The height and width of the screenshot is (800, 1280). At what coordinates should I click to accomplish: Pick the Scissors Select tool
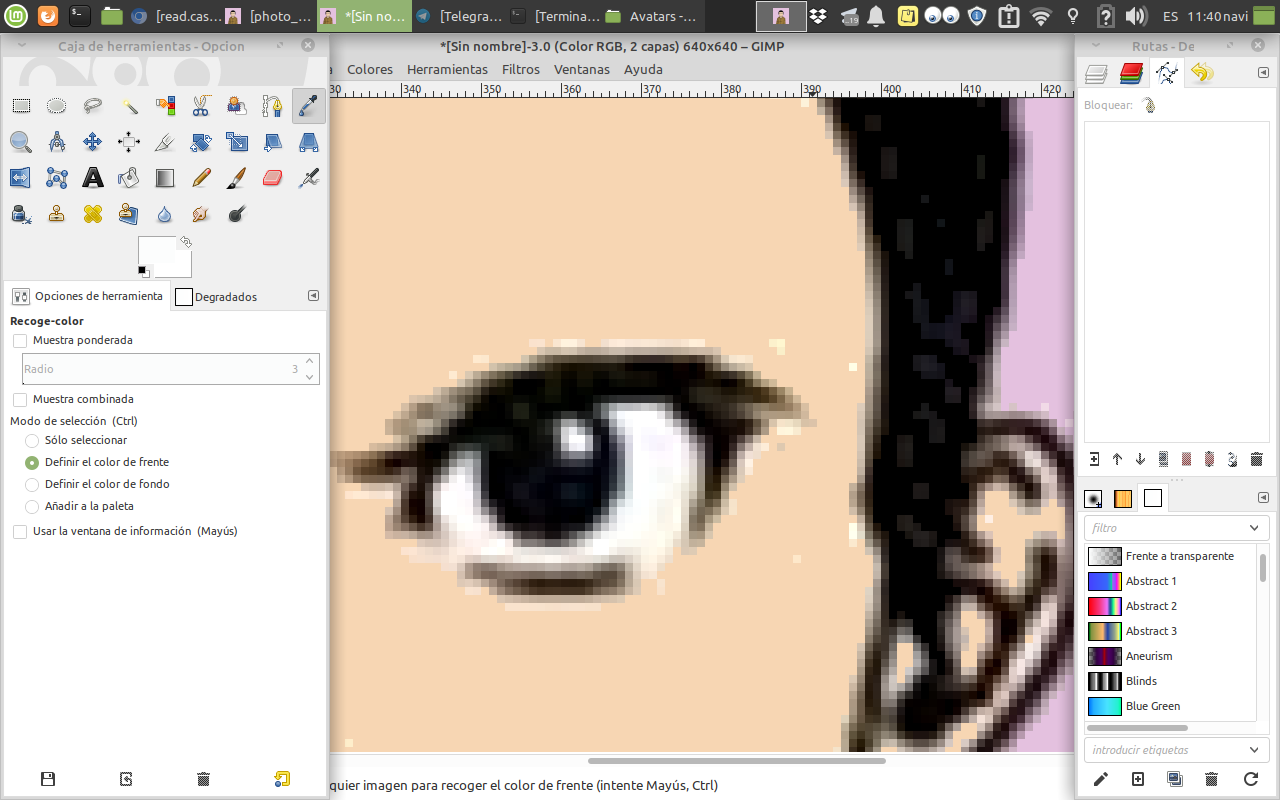(x=201, y=106)
